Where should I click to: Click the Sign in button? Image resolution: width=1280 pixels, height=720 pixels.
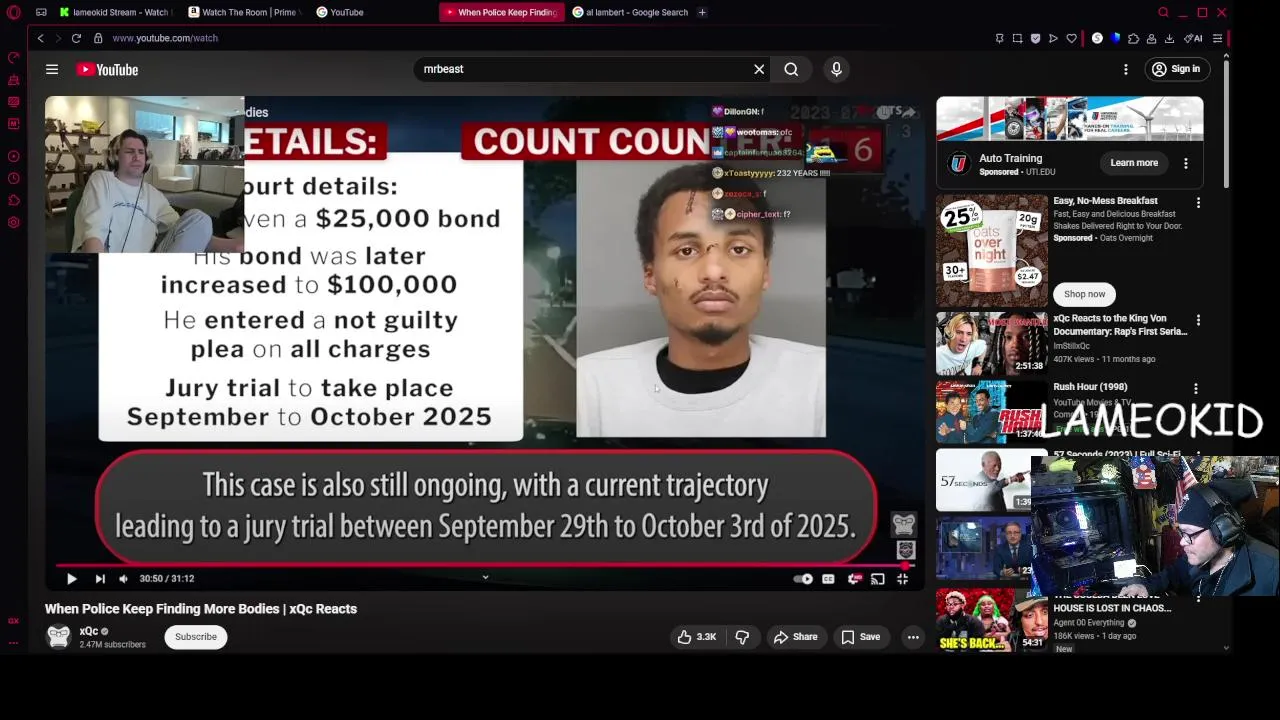(1175, 69)
